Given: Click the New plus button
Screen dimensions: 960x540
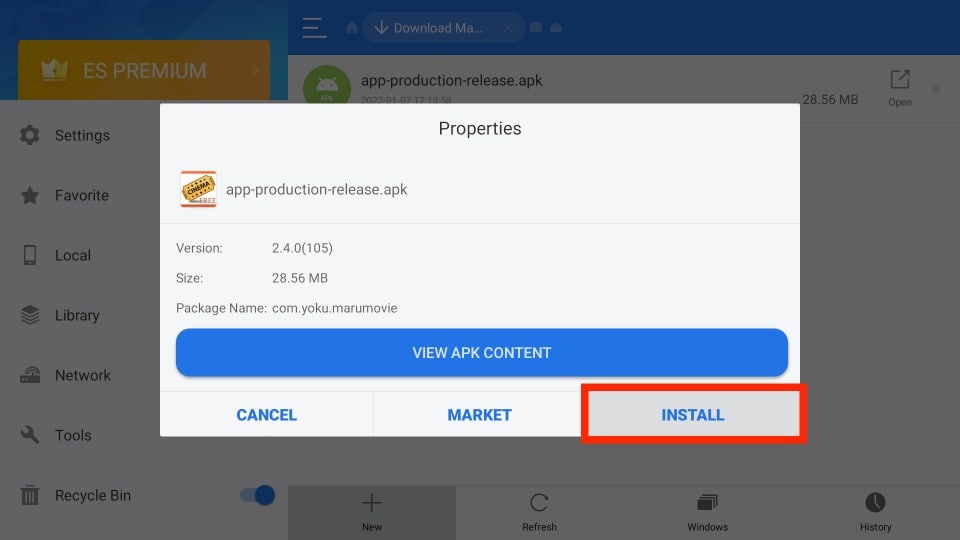Looking at the screenshot, I should point(372,512).
